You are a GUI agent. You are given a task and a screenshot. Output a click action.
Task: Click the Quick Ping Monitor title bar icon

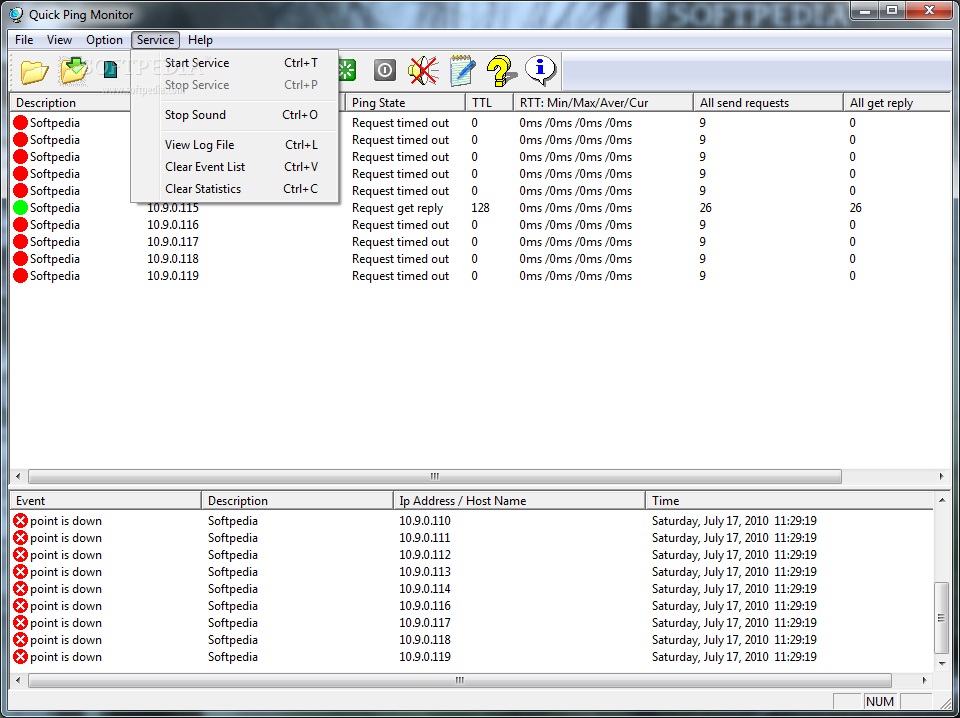click(17, 14)
